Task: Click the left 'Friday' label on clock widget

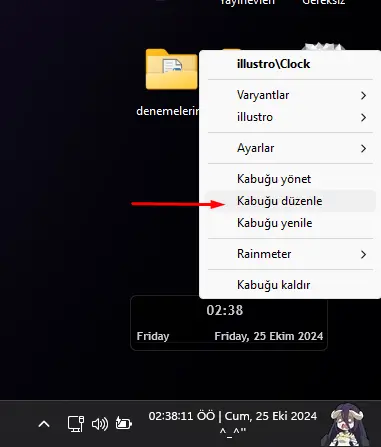Action: pos(153,336)
